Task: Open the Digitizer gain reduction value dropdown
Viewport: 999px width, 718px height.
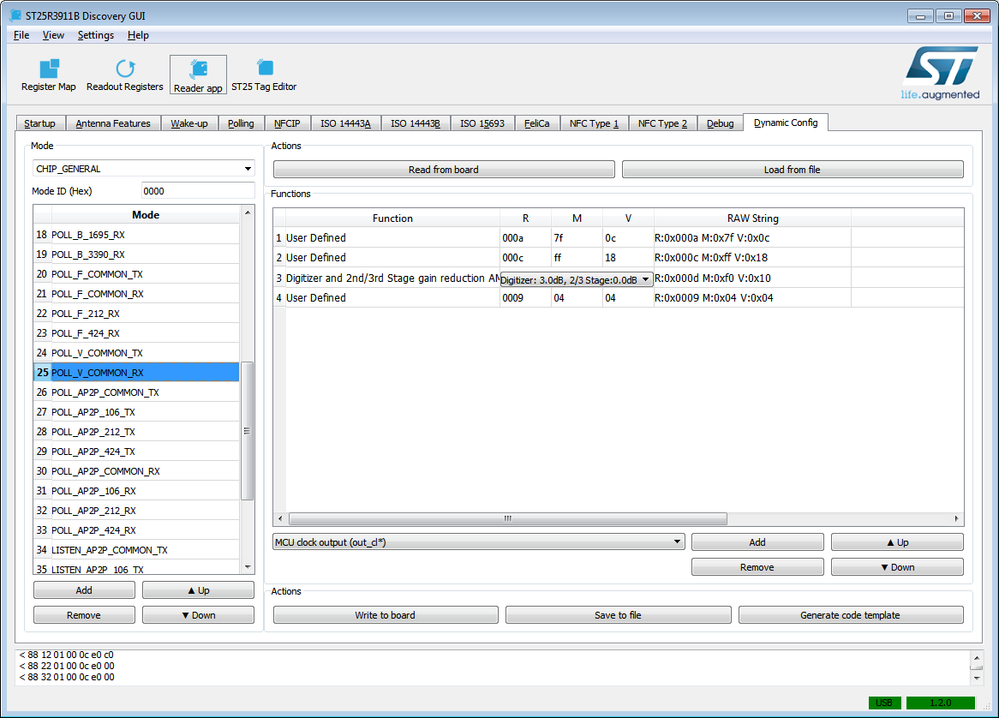Action: (576, 280)
